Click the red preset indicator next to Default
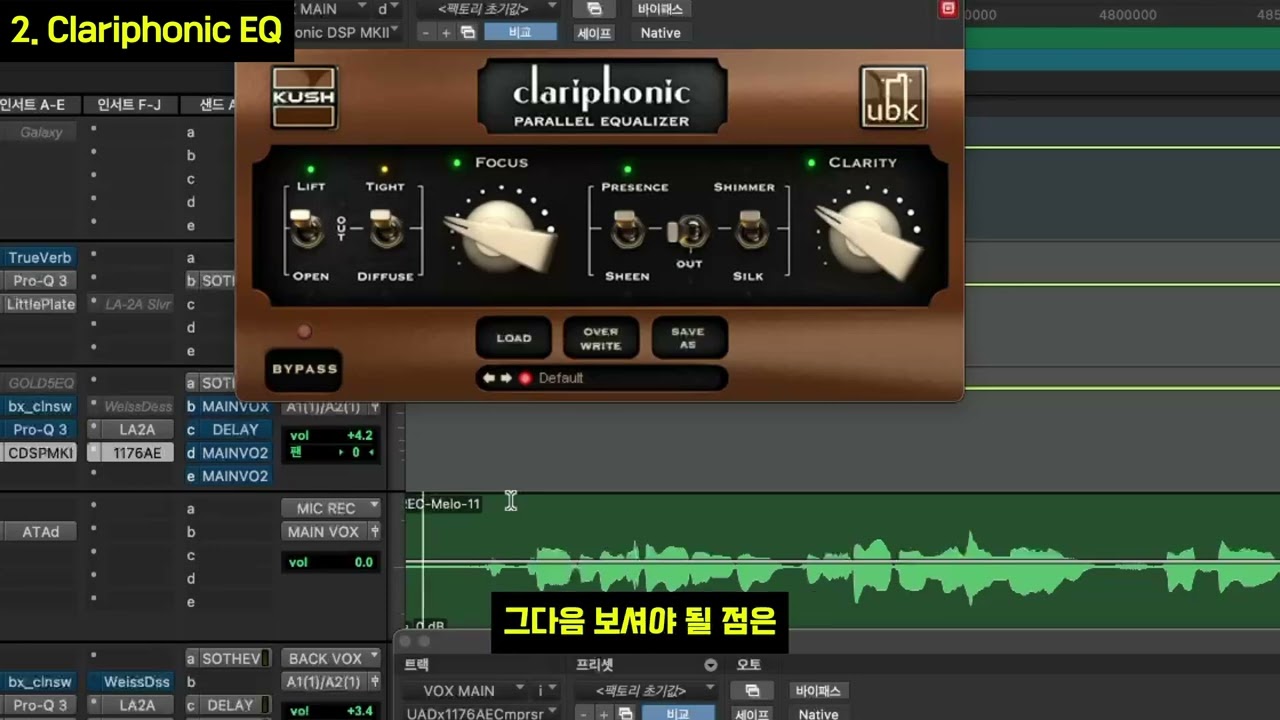This screenshot has height=720, width=1280. tap(525, 378)
